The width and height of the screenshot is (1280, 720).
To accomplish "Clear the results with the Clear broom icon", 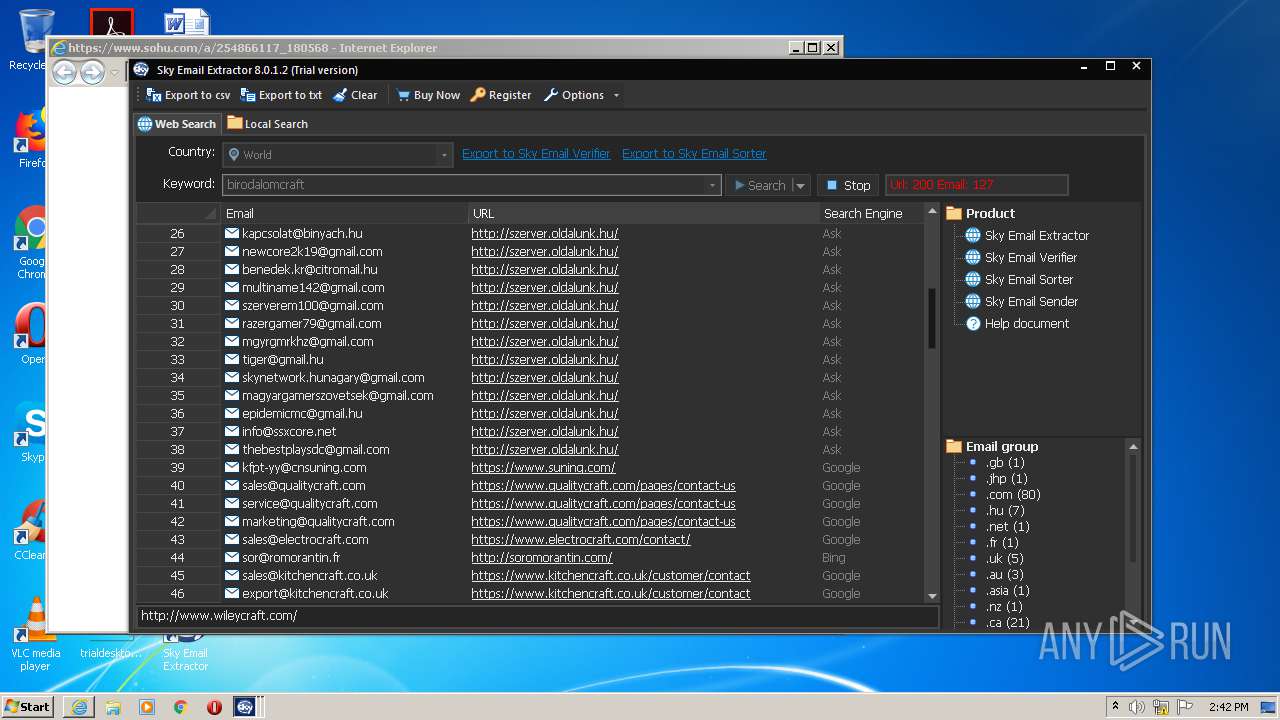I will pos(354,95).
